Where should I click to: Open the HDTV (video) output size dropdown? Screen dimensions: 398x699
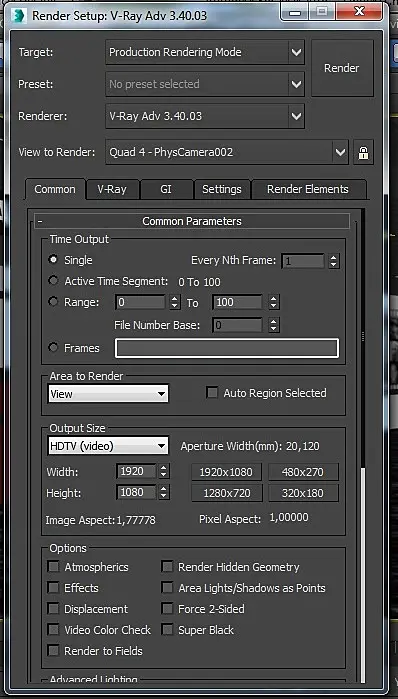coord(108,446)
